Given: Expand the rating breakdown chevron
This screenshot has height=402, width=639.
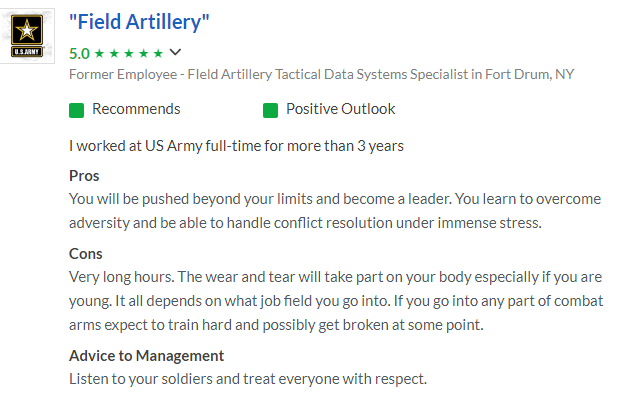Looking at the screenshot, I should (x=176, y=52).
